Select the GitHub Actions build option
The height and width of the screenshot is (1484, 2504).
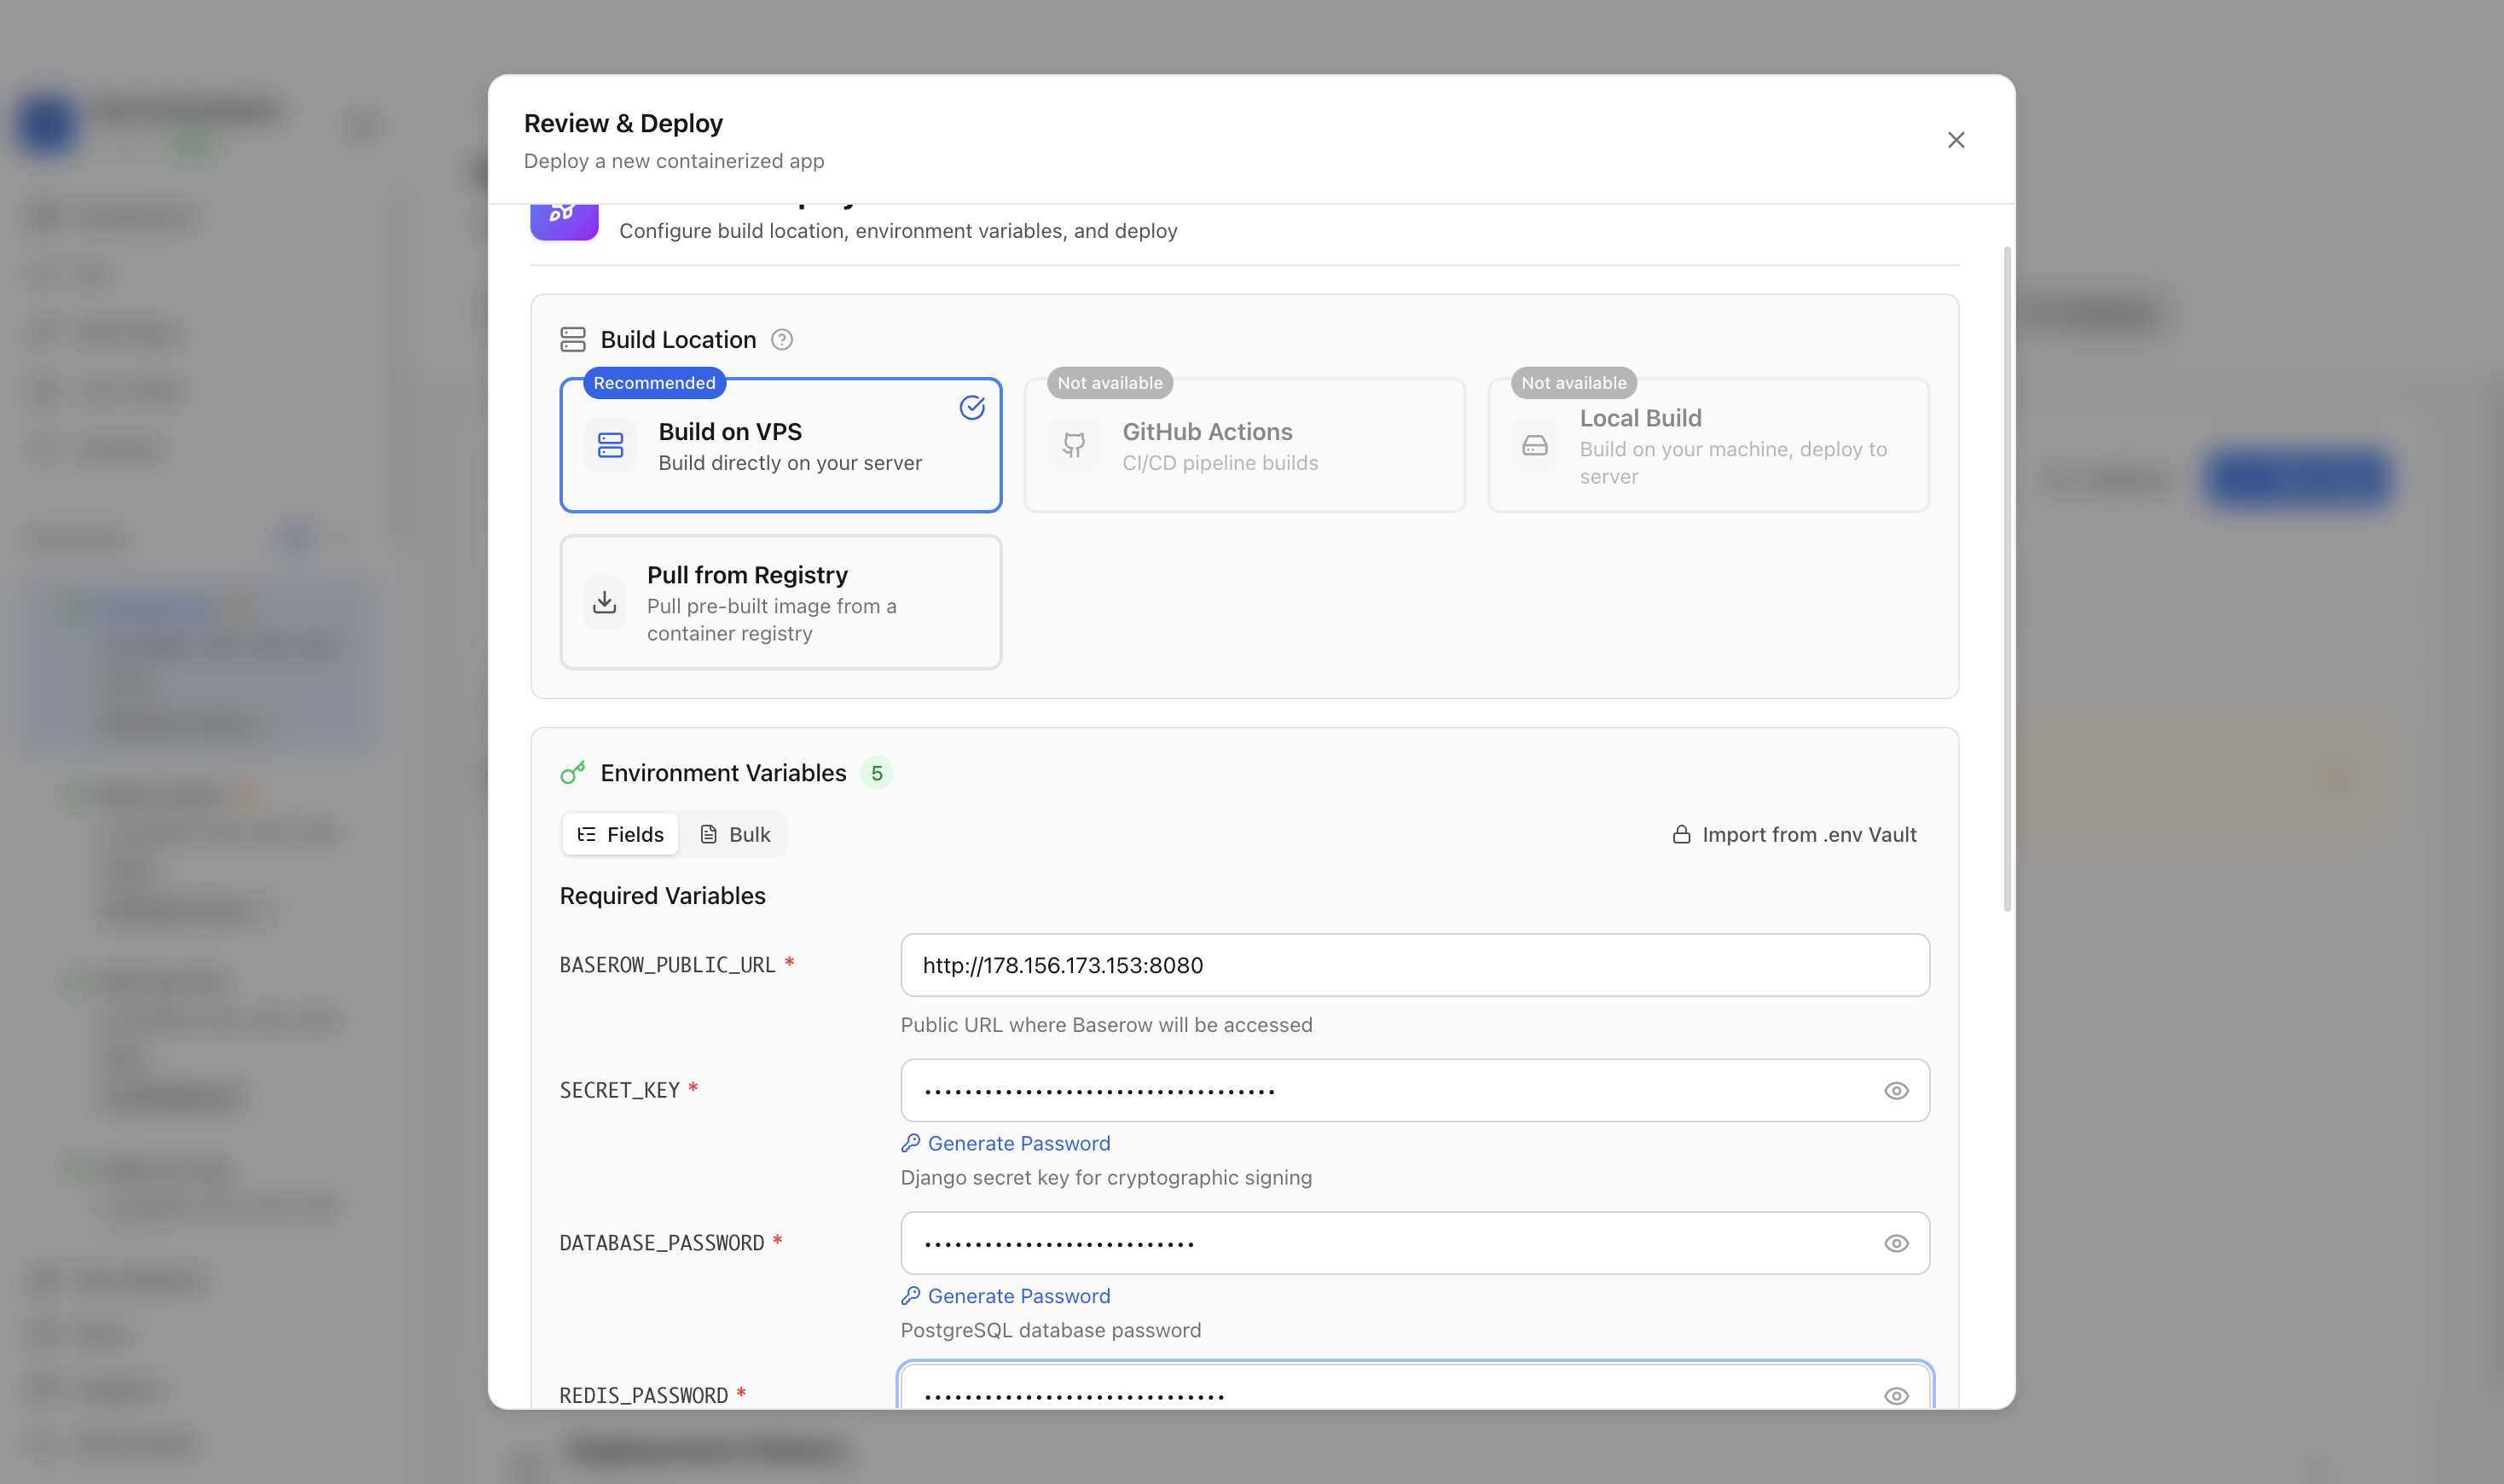(1245, 445)
